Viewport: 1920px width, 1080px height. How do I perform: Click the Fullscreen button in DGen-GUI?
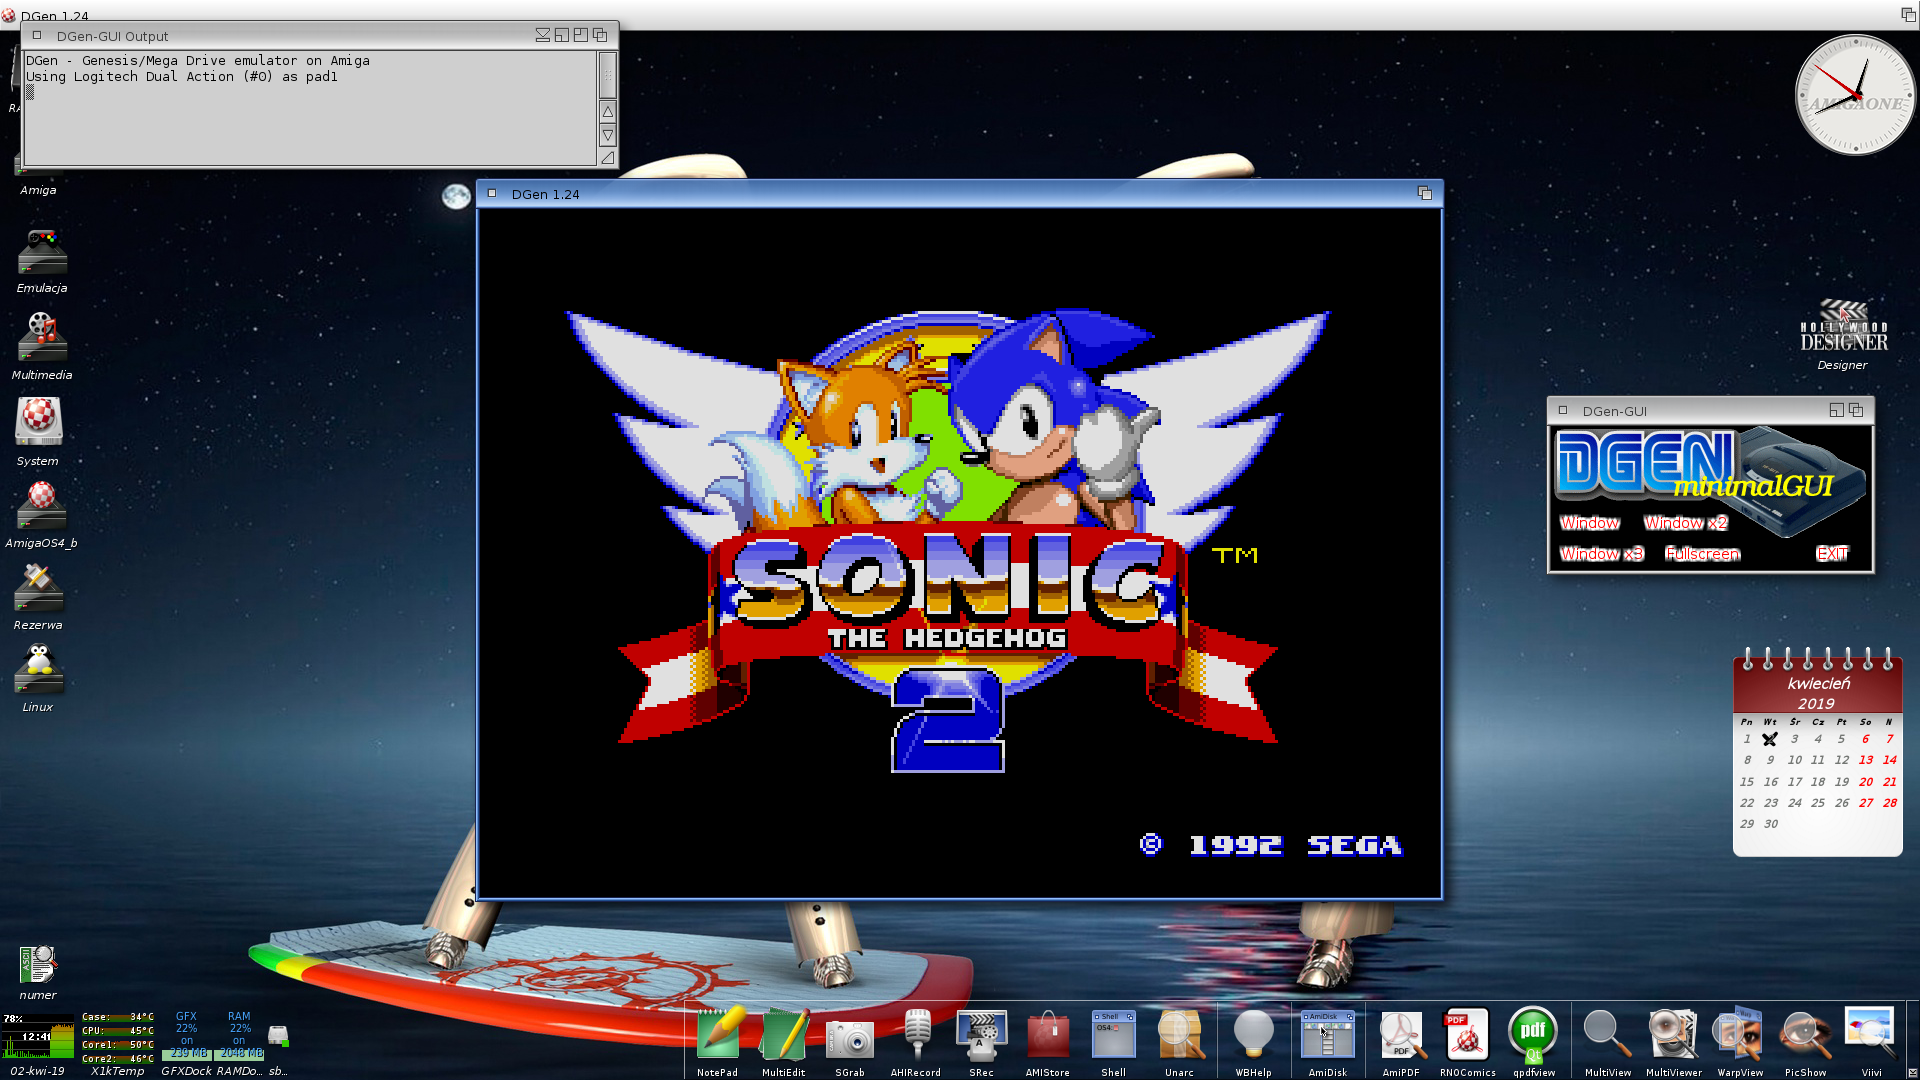pyautogui.click(x=1702, y=554)
